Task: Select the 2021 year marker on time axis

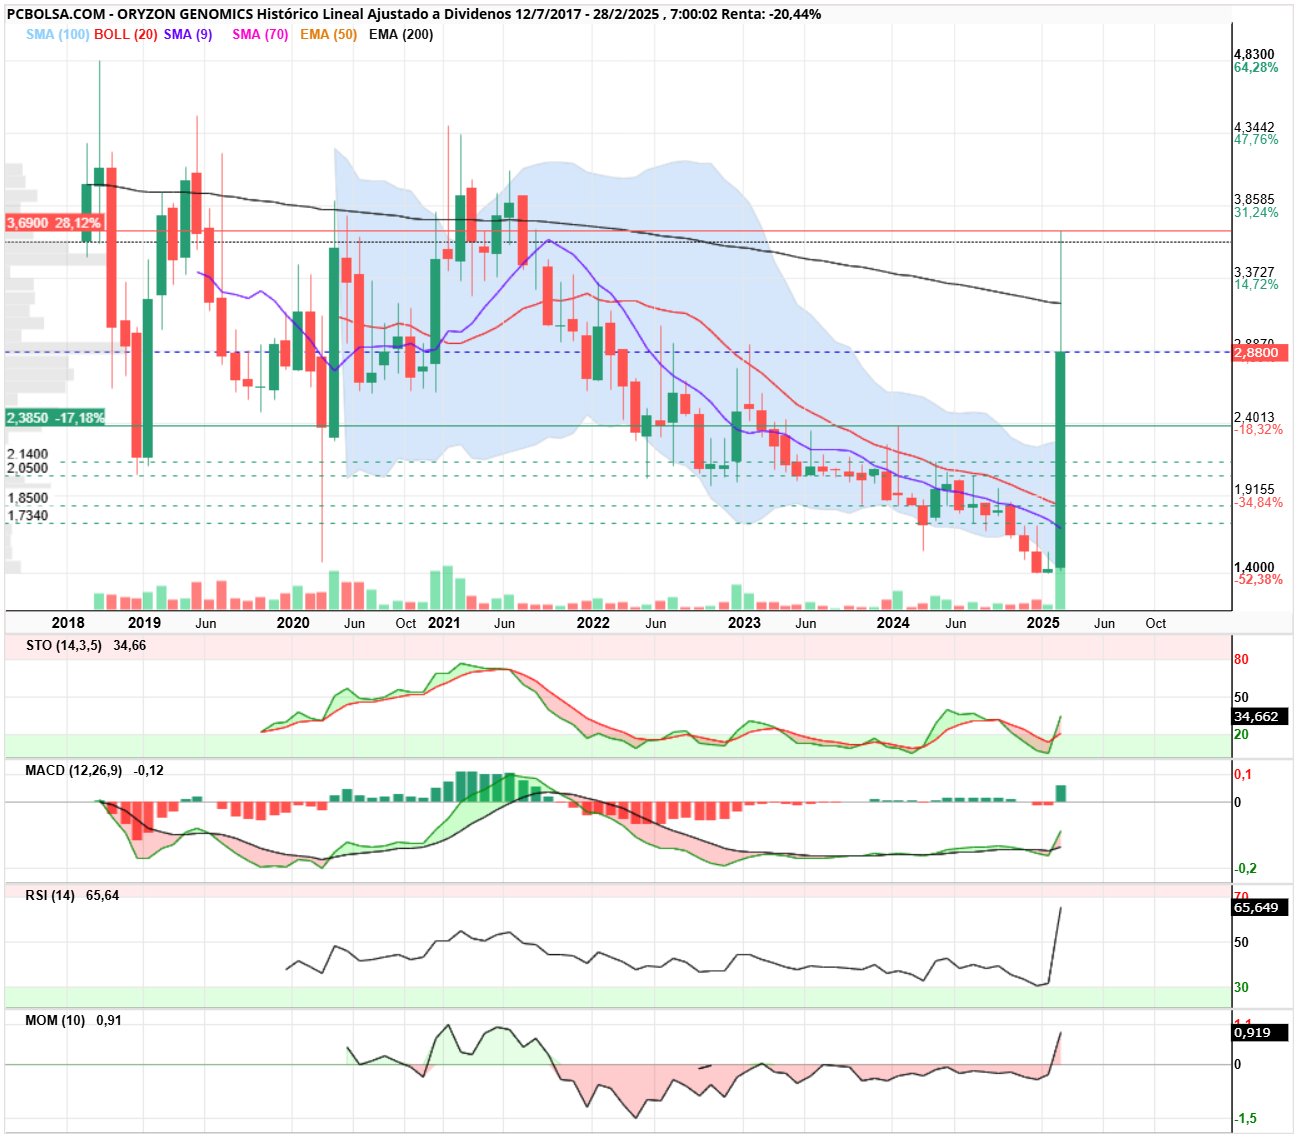Action: [444, 623]
